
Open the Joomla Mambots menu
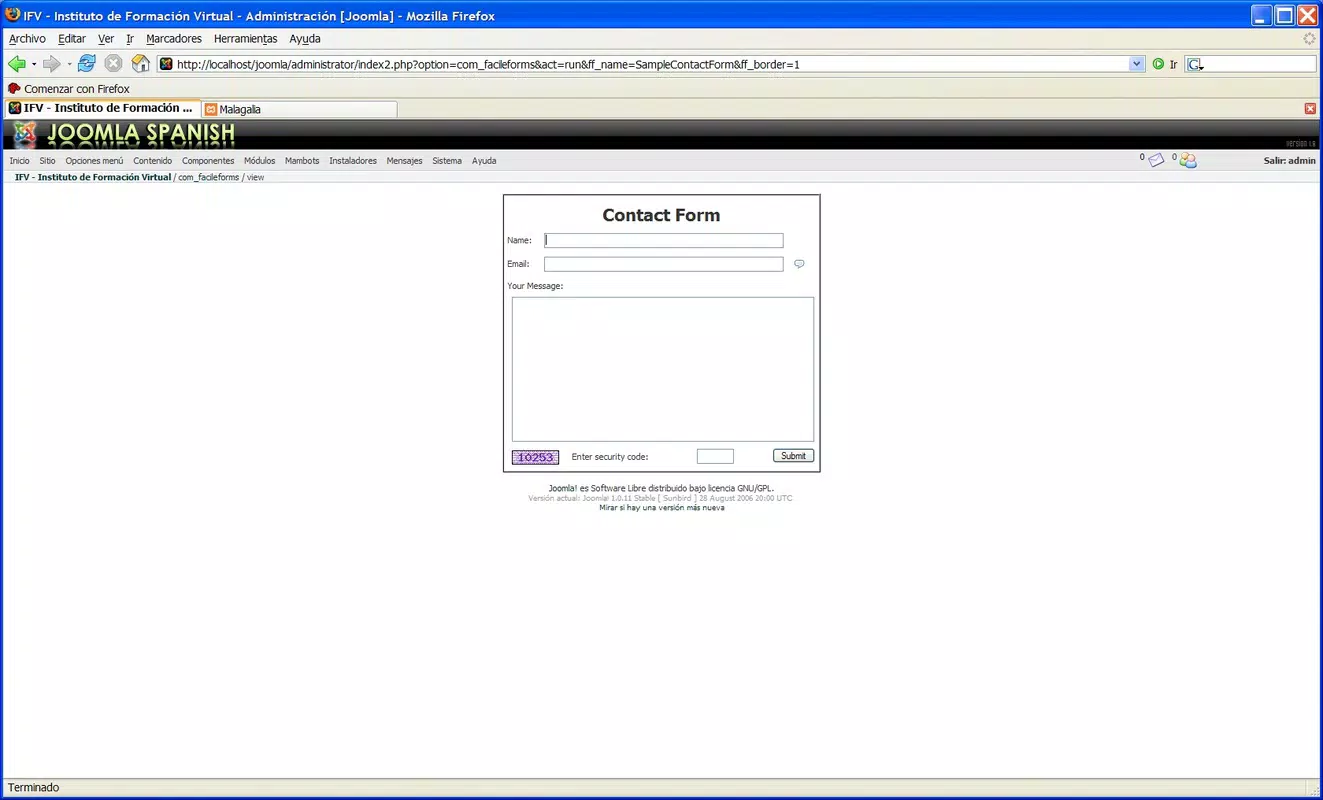tap(302, 161)
